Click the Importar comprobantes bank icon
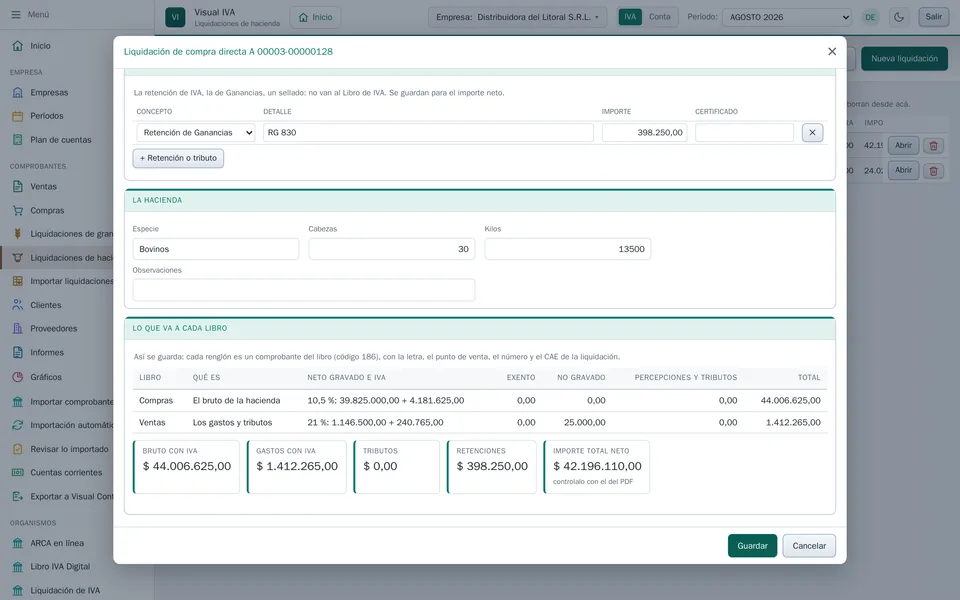The width and height of the screenshot is (960, 600). click(18, 402)
